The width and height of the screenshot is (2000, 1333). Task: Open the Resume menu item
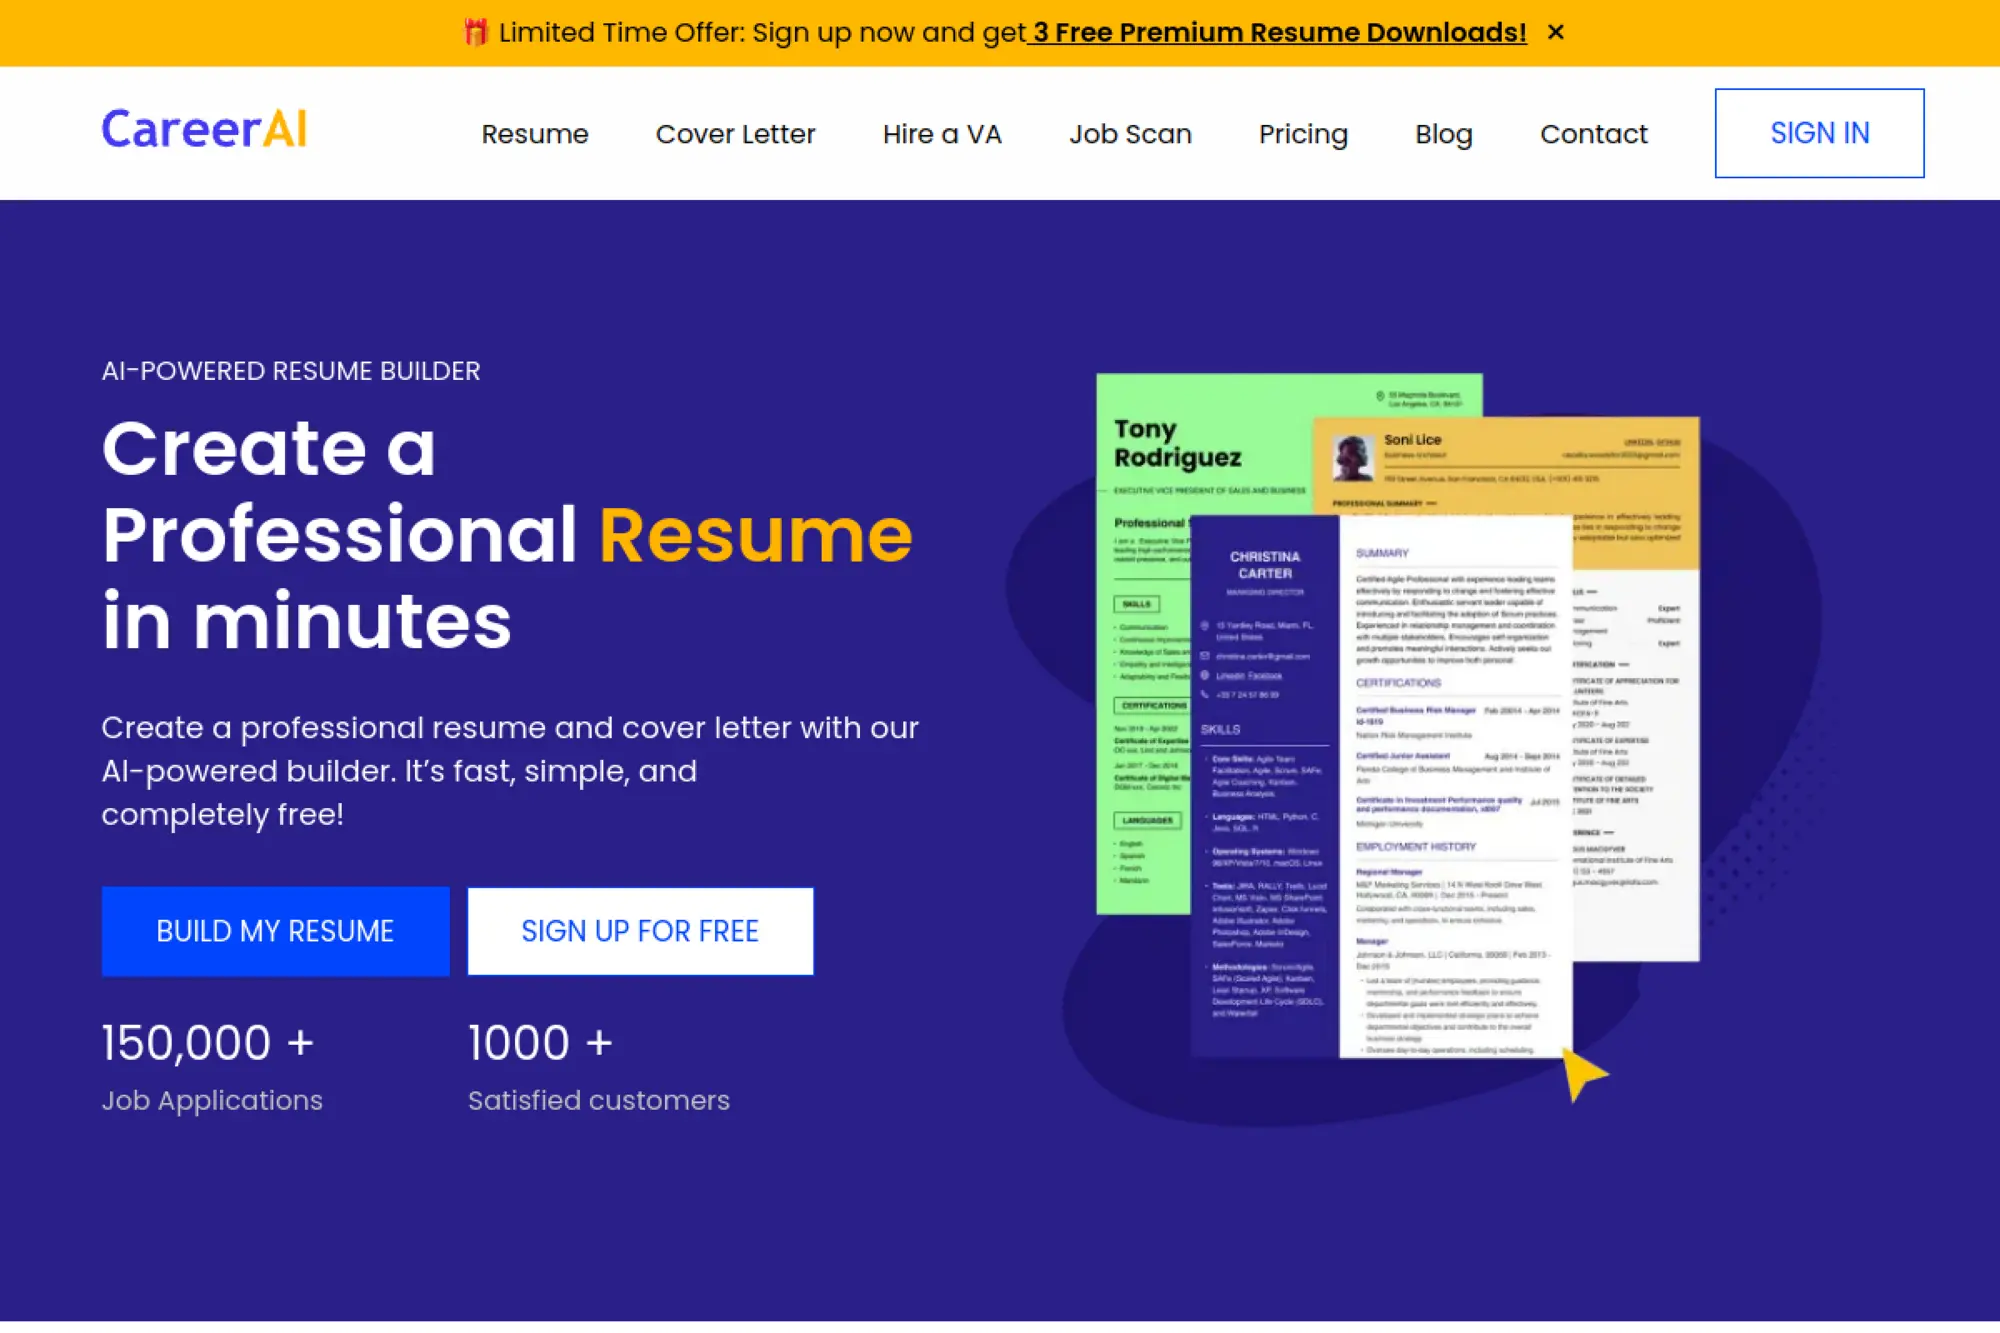(535, 133)
